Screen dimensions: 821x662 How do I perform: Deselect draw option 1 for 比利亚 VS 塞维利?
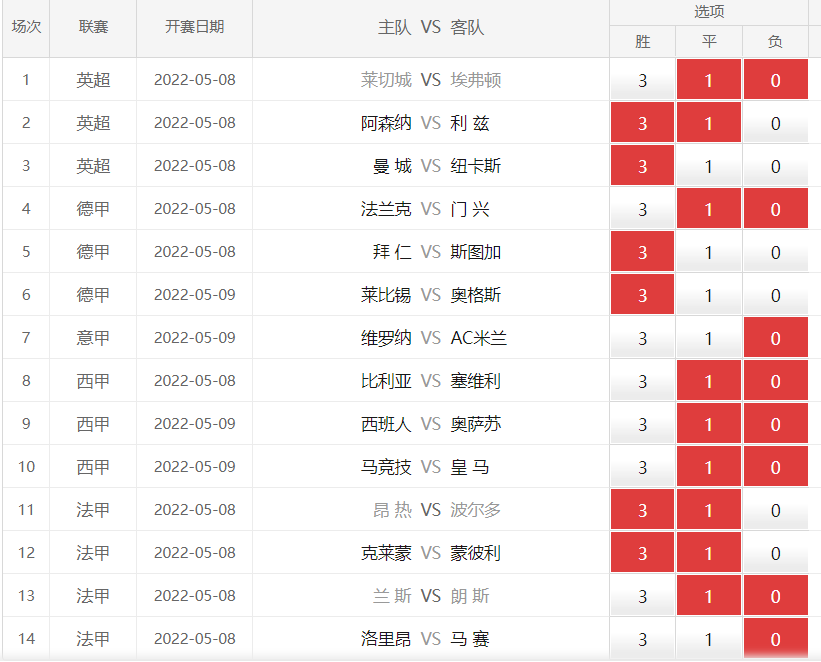click(709, 380)
